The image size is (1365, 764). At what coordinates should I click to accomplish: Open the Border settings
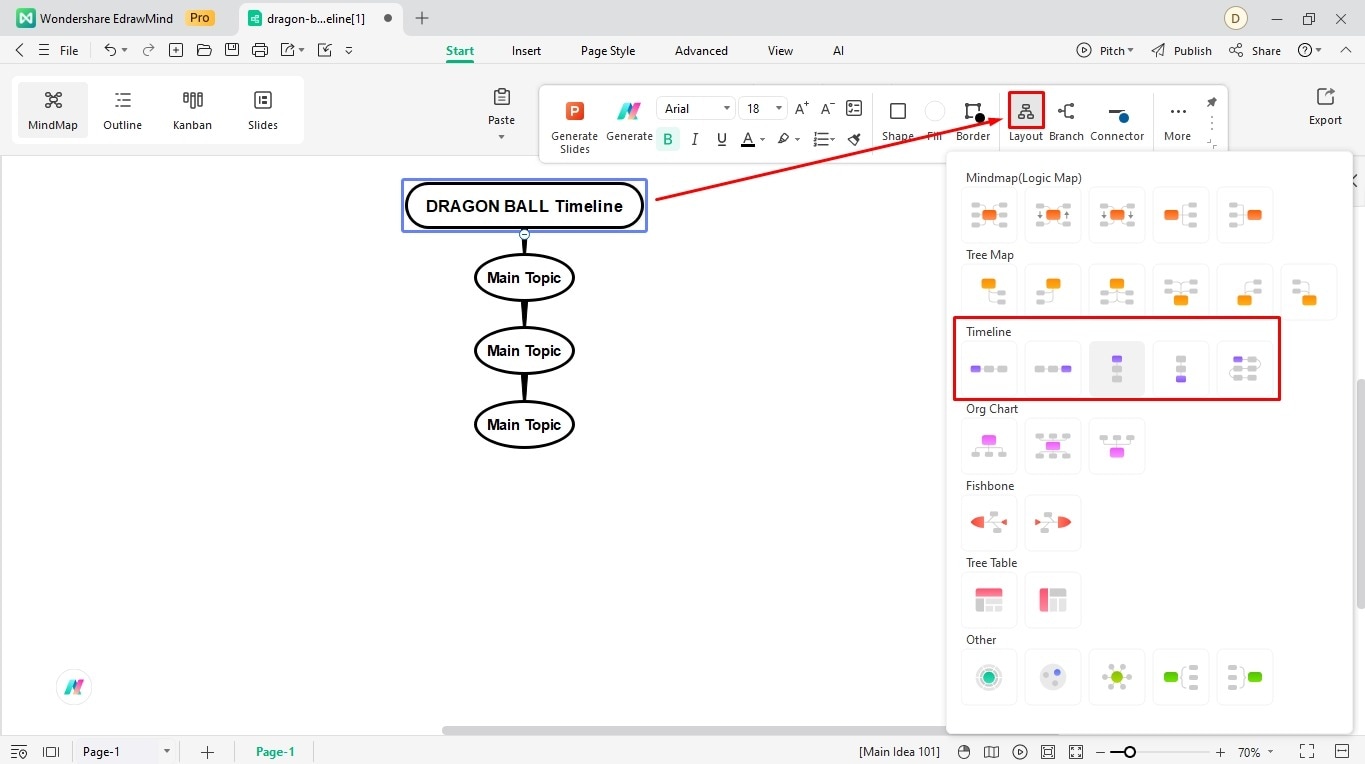pyautogui.click(x=973, y=119)
